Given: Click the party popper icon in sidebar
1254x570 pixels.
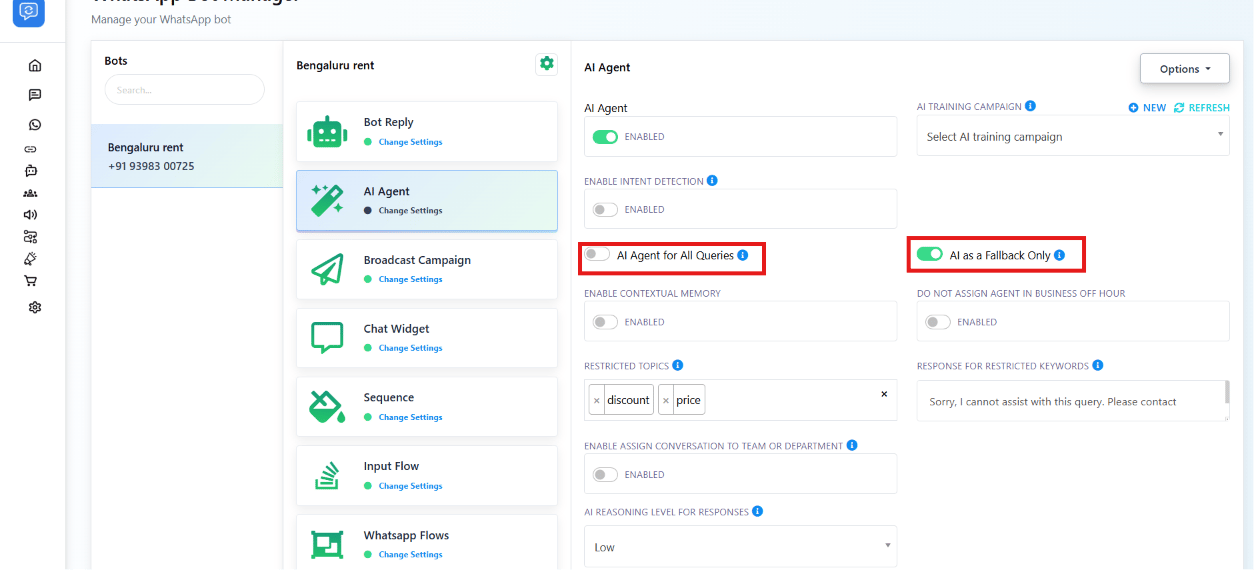Looking at the screenshot, I should coord(31,259).
